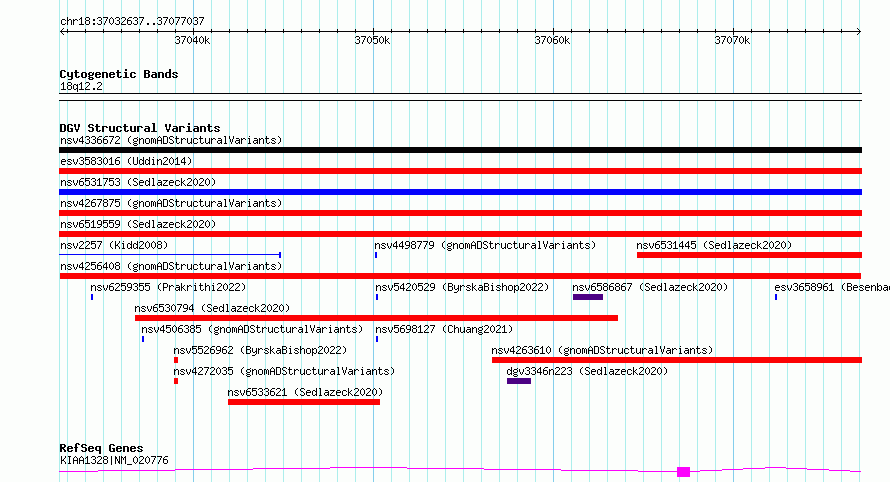Viewport: 890px width, 482px height.
Task: Click the RefSeq Genes track title
Action: coord(101,449)
